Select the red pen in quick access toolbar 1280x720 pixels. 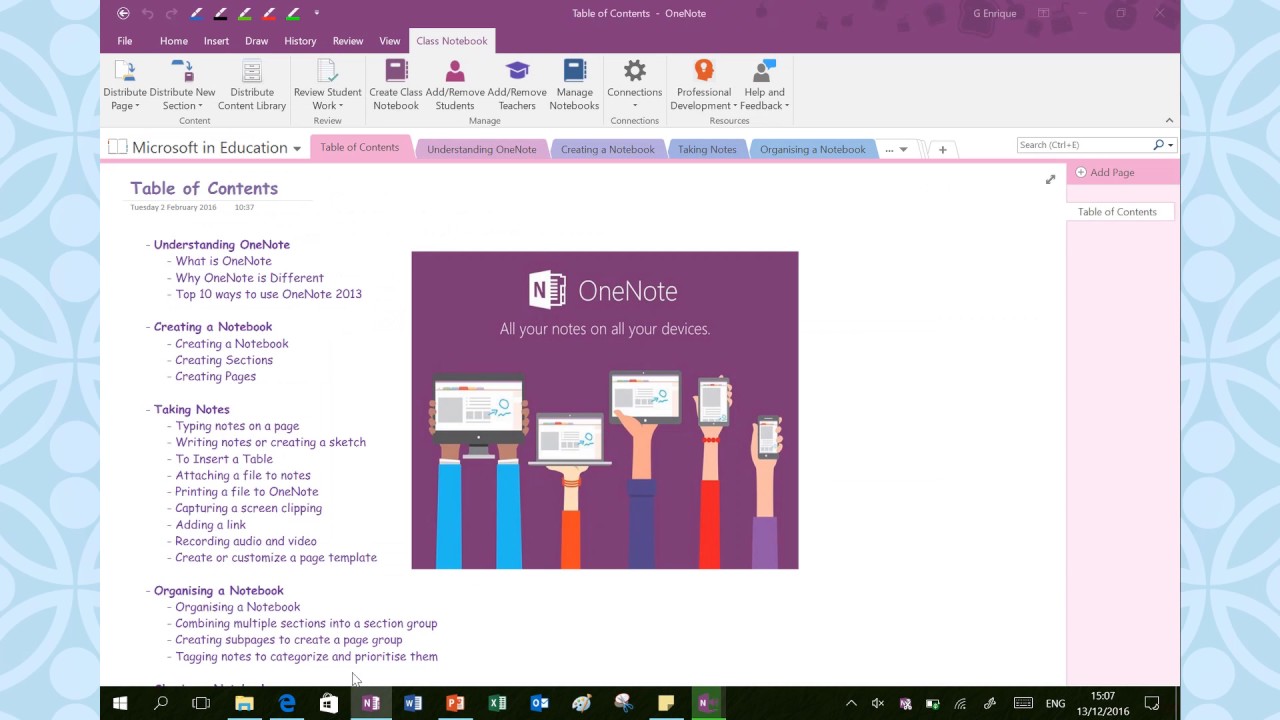[x=269, y=13]
